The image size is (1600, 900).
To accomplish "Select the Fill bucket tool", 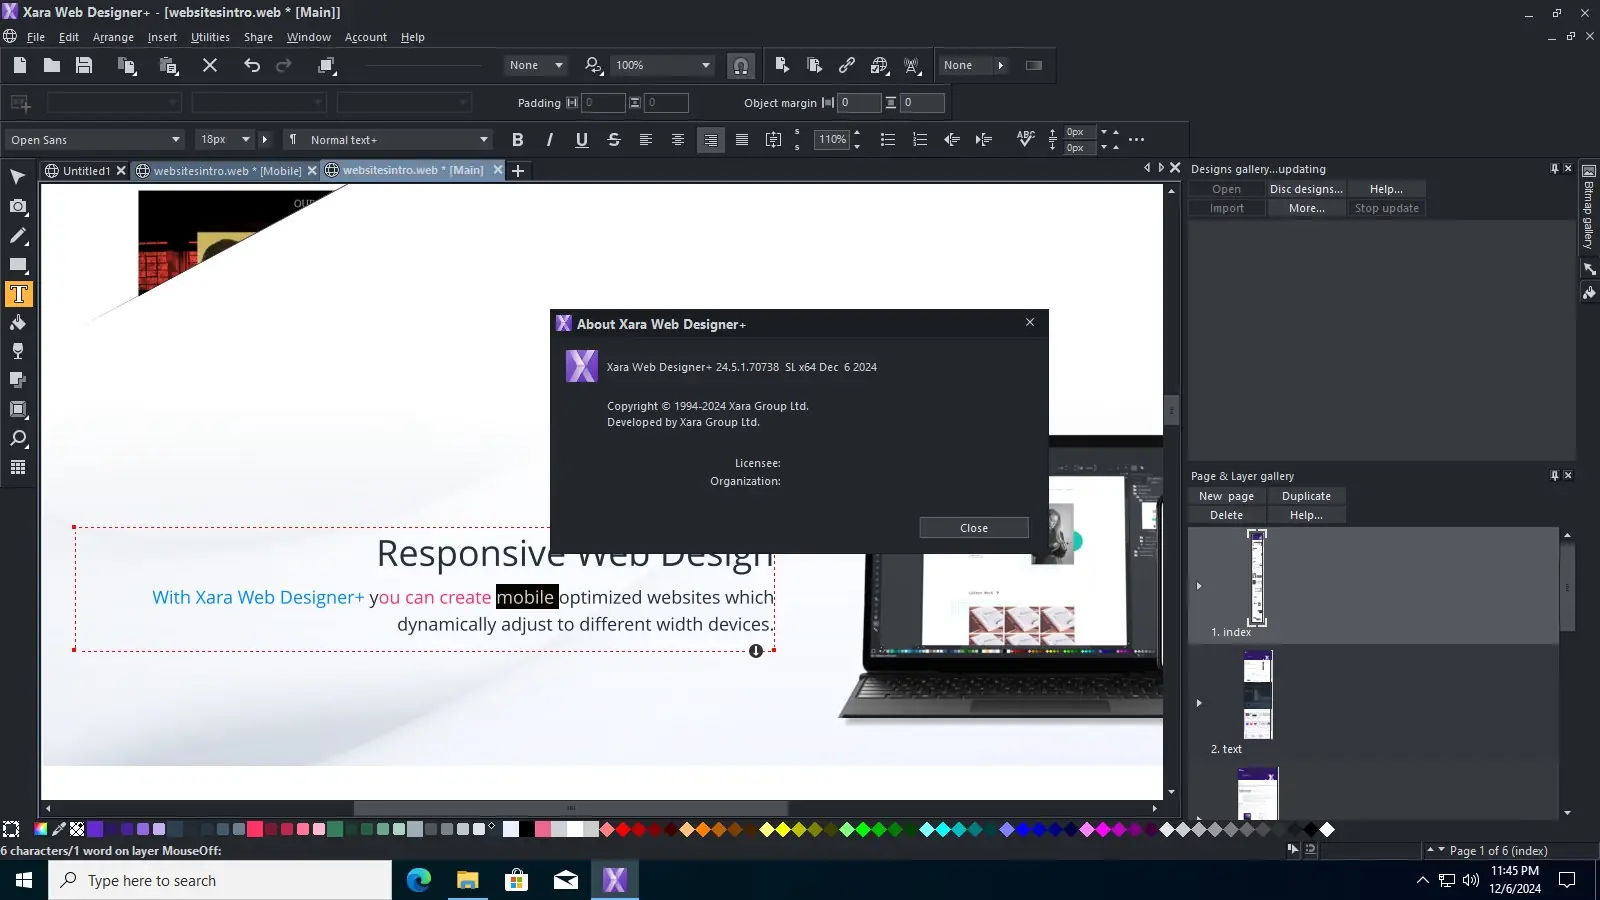I will click(x=18, y=322).
